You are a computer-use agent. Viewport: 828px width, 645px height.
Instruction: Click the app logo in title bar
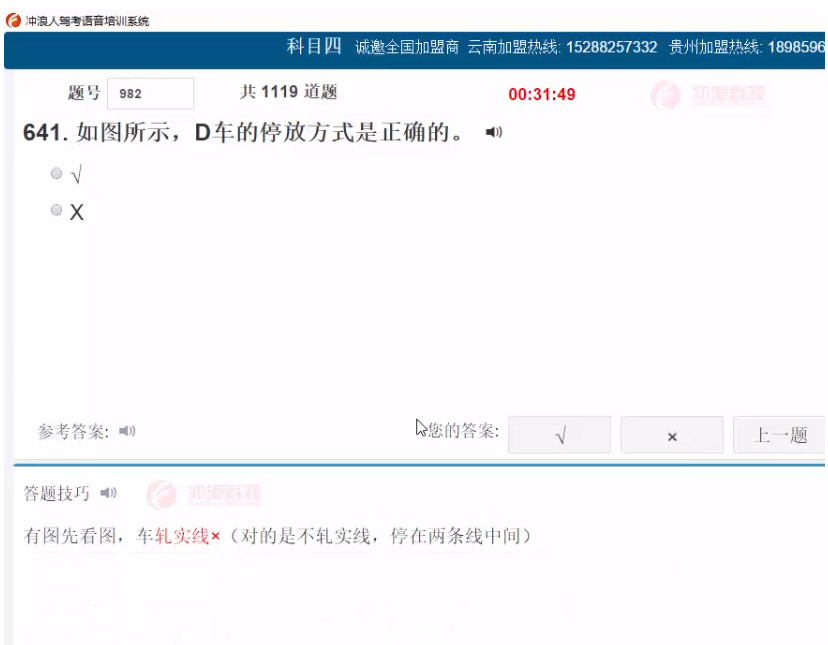click(x=13, y=20)
